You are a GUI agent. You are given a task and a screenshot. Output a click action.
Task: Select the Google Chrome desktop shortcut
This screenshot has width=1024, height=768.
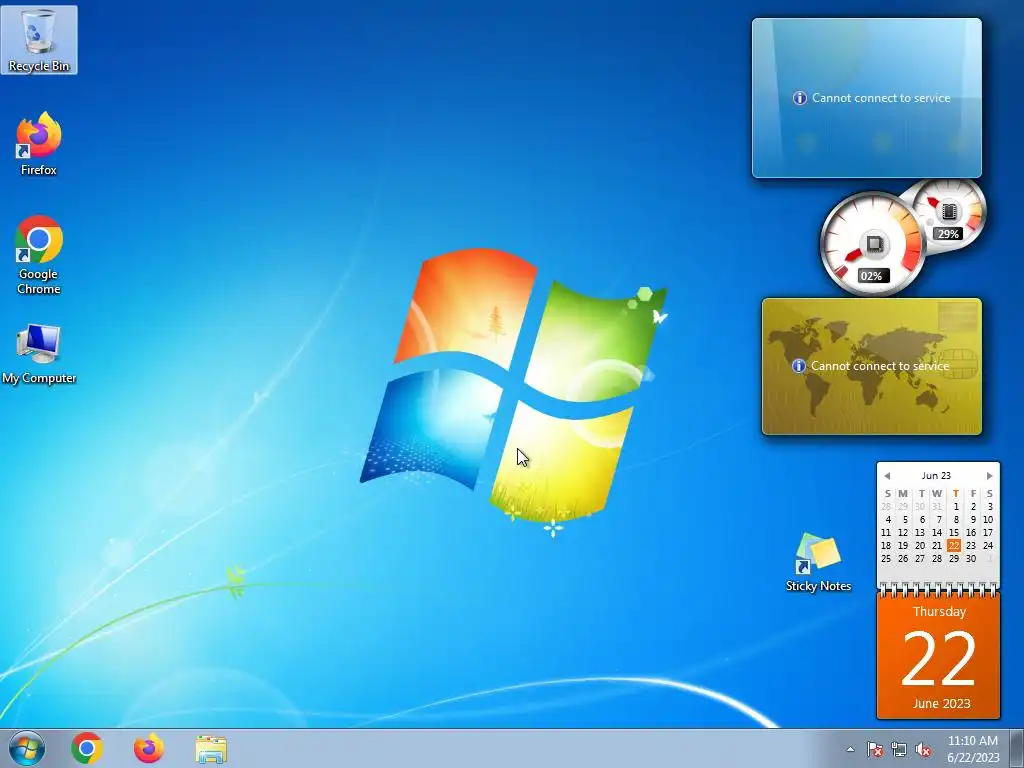tap(39, 255)
